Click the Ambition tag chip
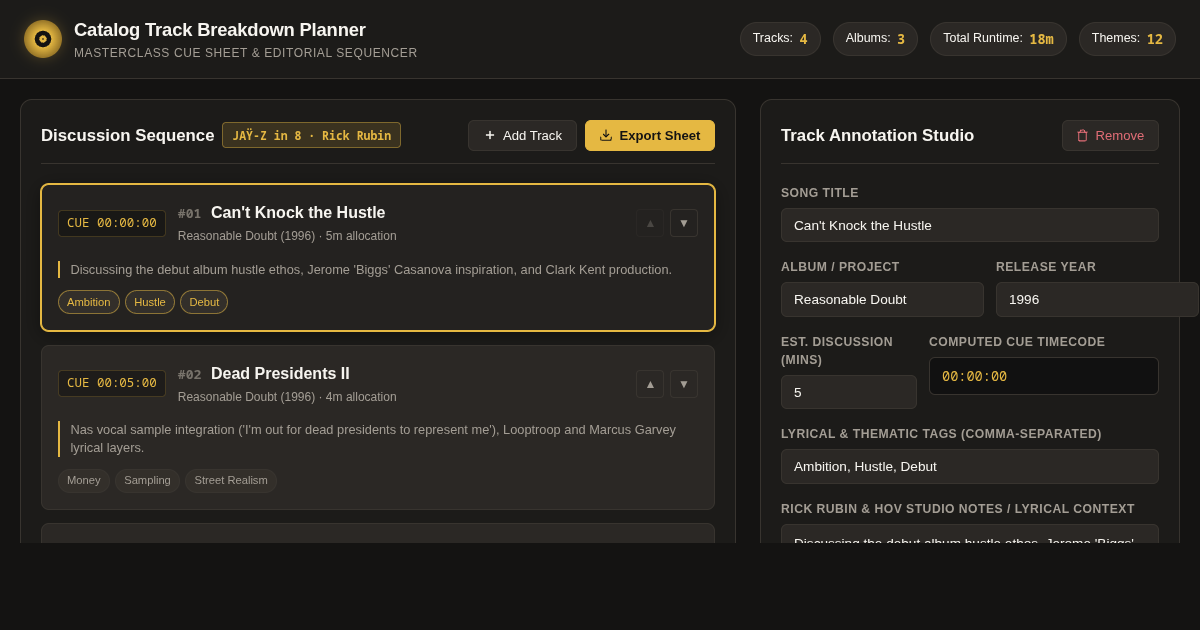The image size is (1200, 630). [89, 302]
